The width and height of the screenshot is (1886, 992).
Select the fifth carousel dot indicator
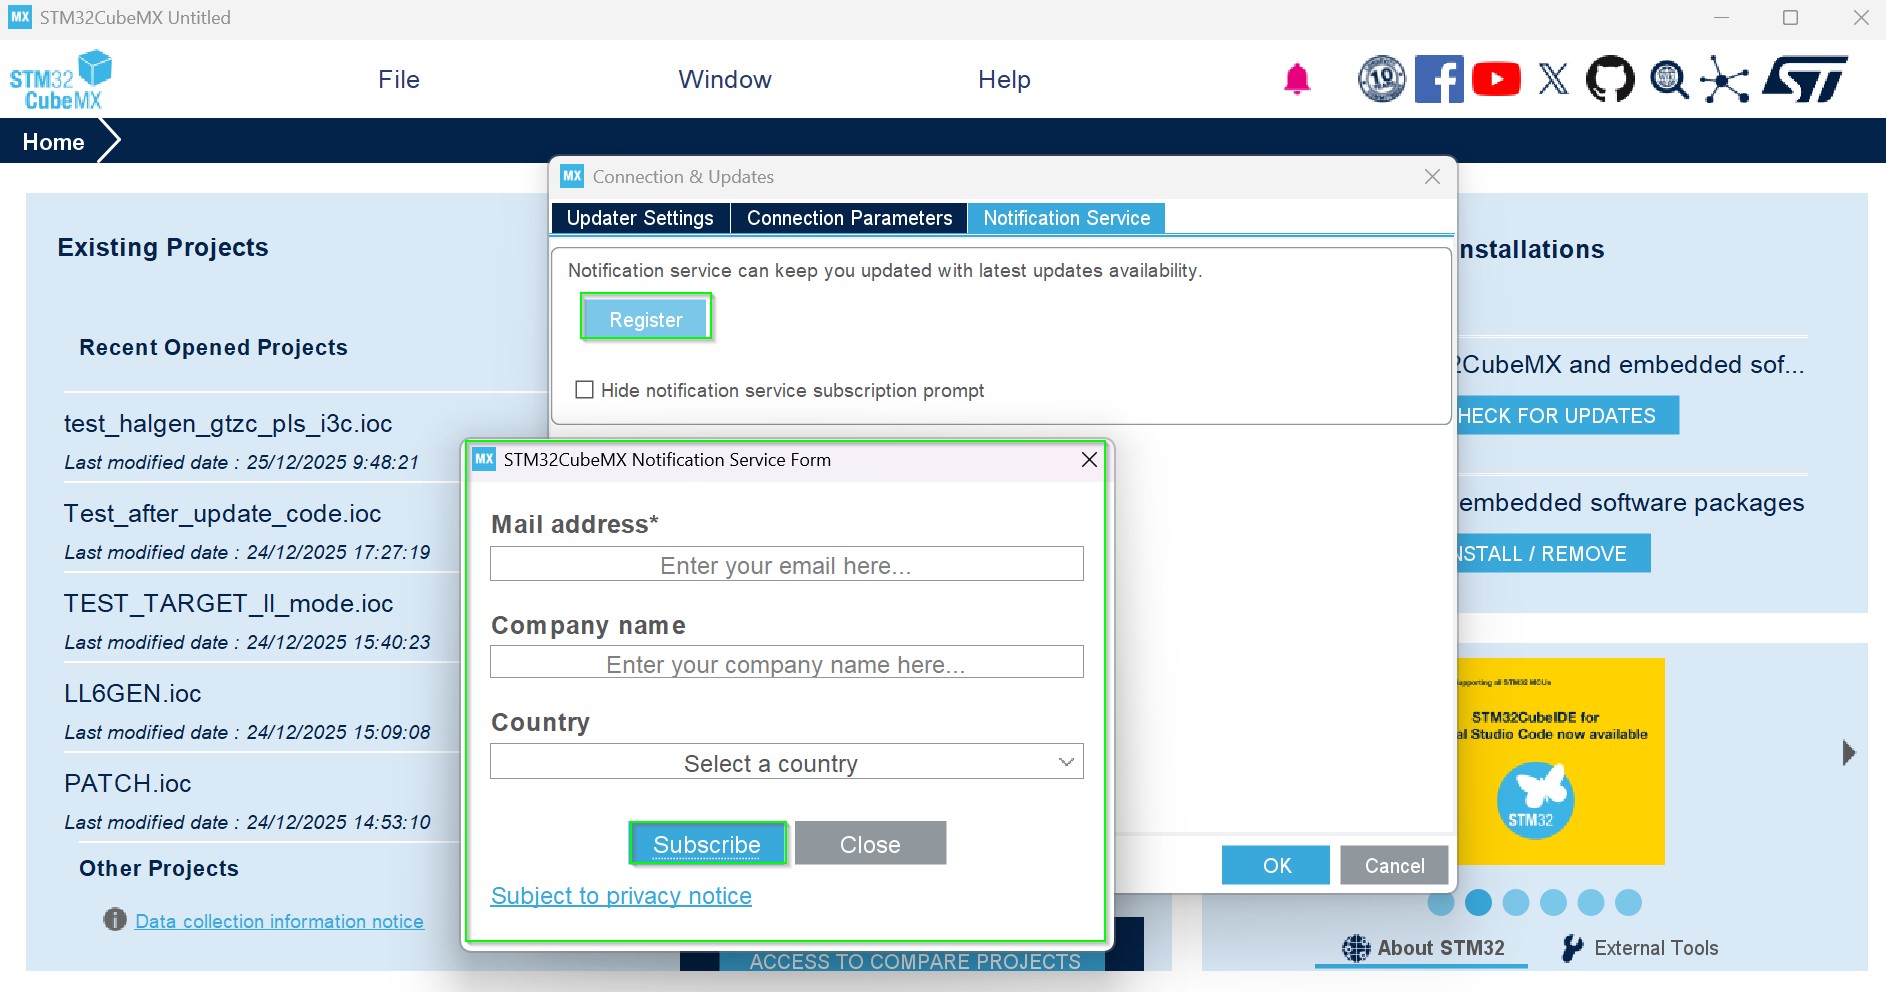click(x=1591, y=903)
